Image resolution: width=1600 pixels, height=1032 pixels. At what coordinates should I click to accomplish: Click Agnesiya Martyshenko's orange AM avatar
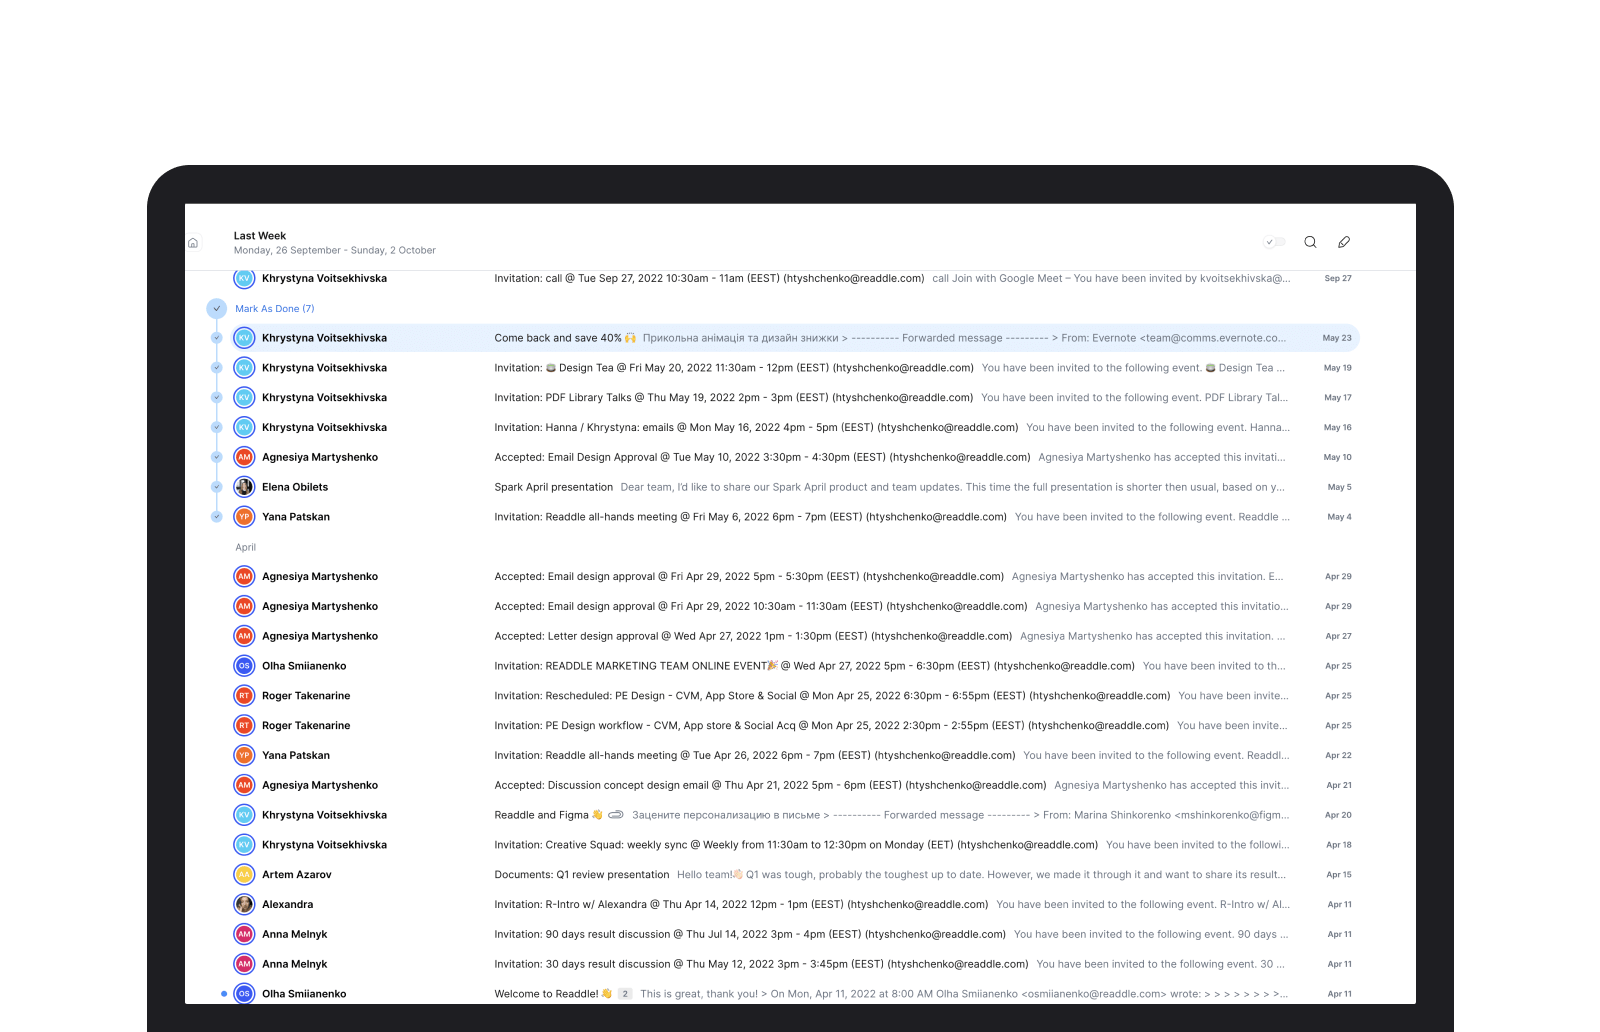coord(244,457)
